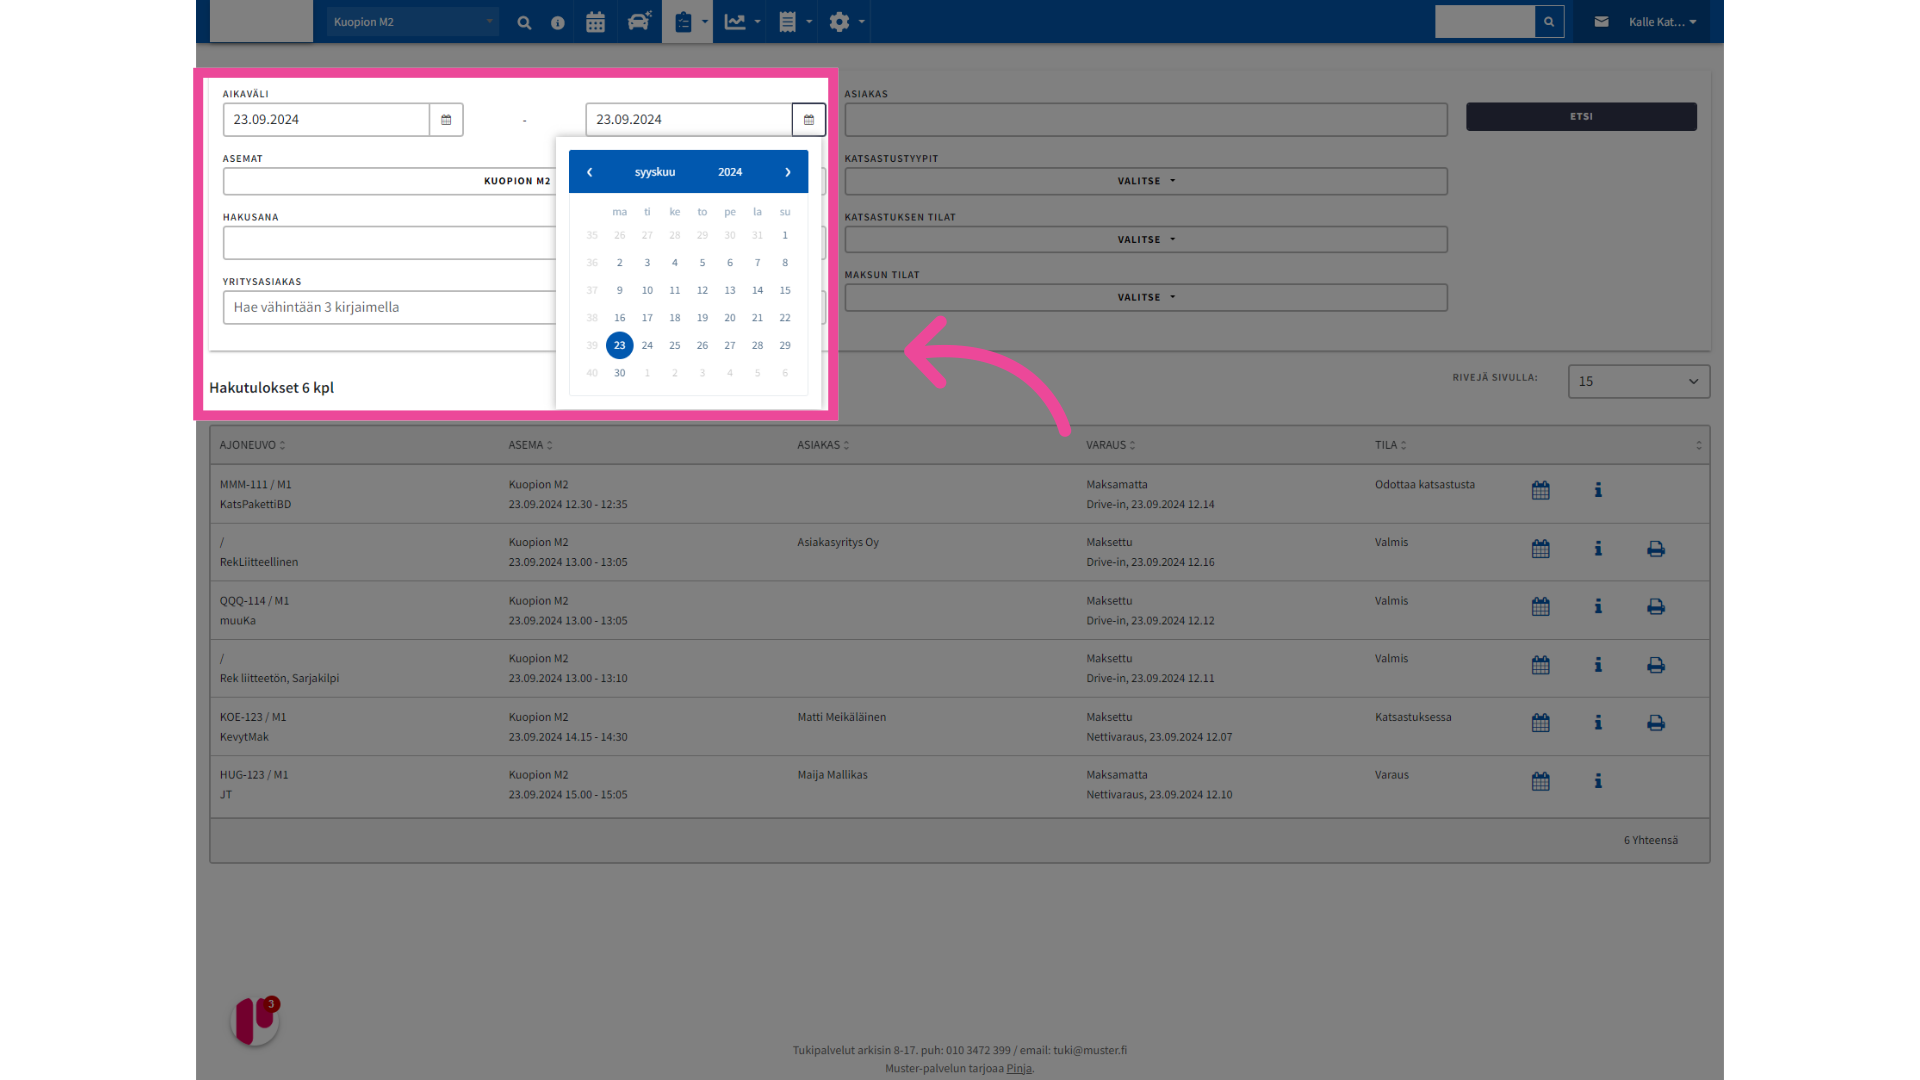Click the magnifier search icon in the toolbar
This screenshot has width=1920, height=1080.
[x=524, y=22]
